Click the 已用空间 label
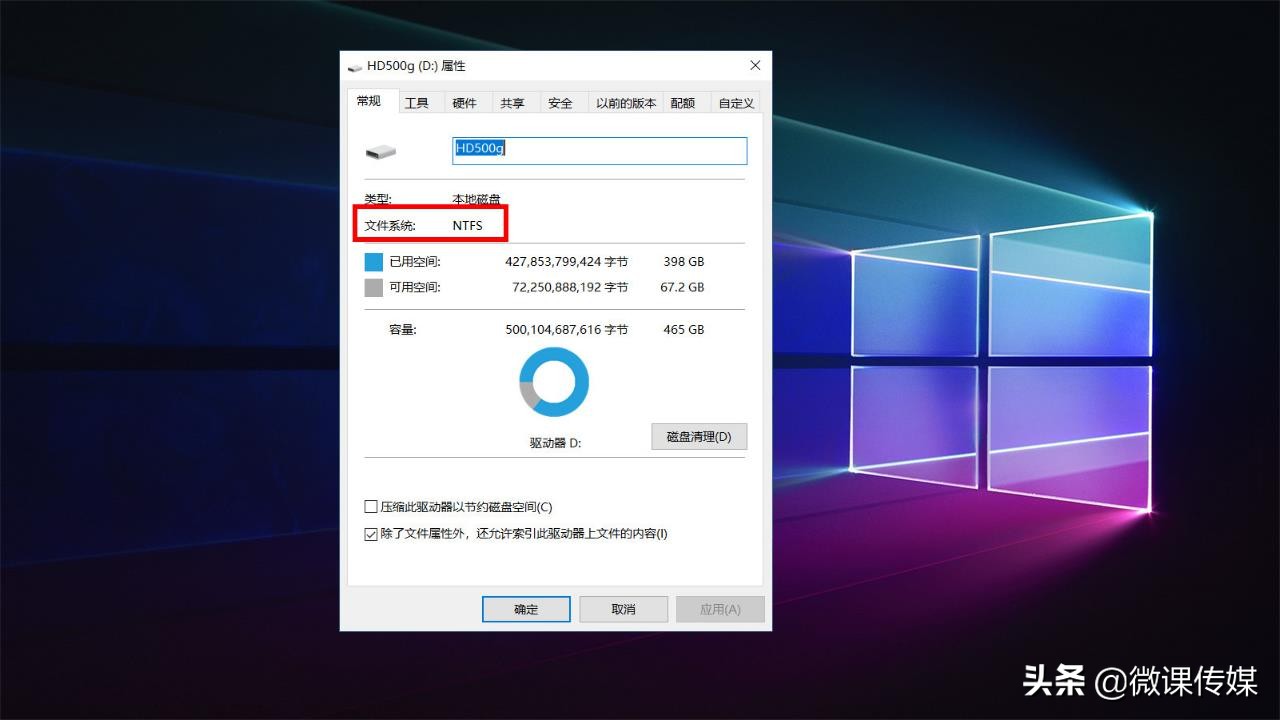The height and width of the screenshot is (720, 1280). pyautogui.click(x=415, y=262)
